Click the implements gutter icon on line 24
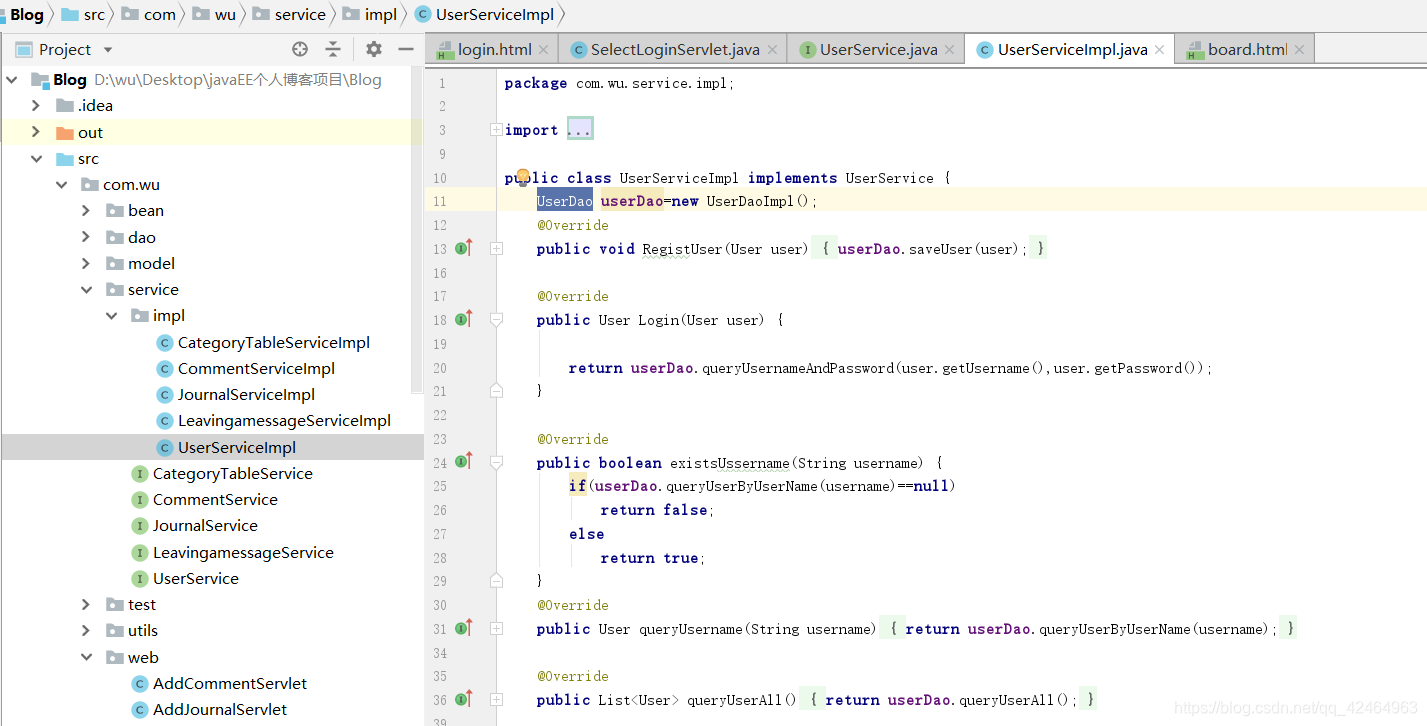 point(463,462)
